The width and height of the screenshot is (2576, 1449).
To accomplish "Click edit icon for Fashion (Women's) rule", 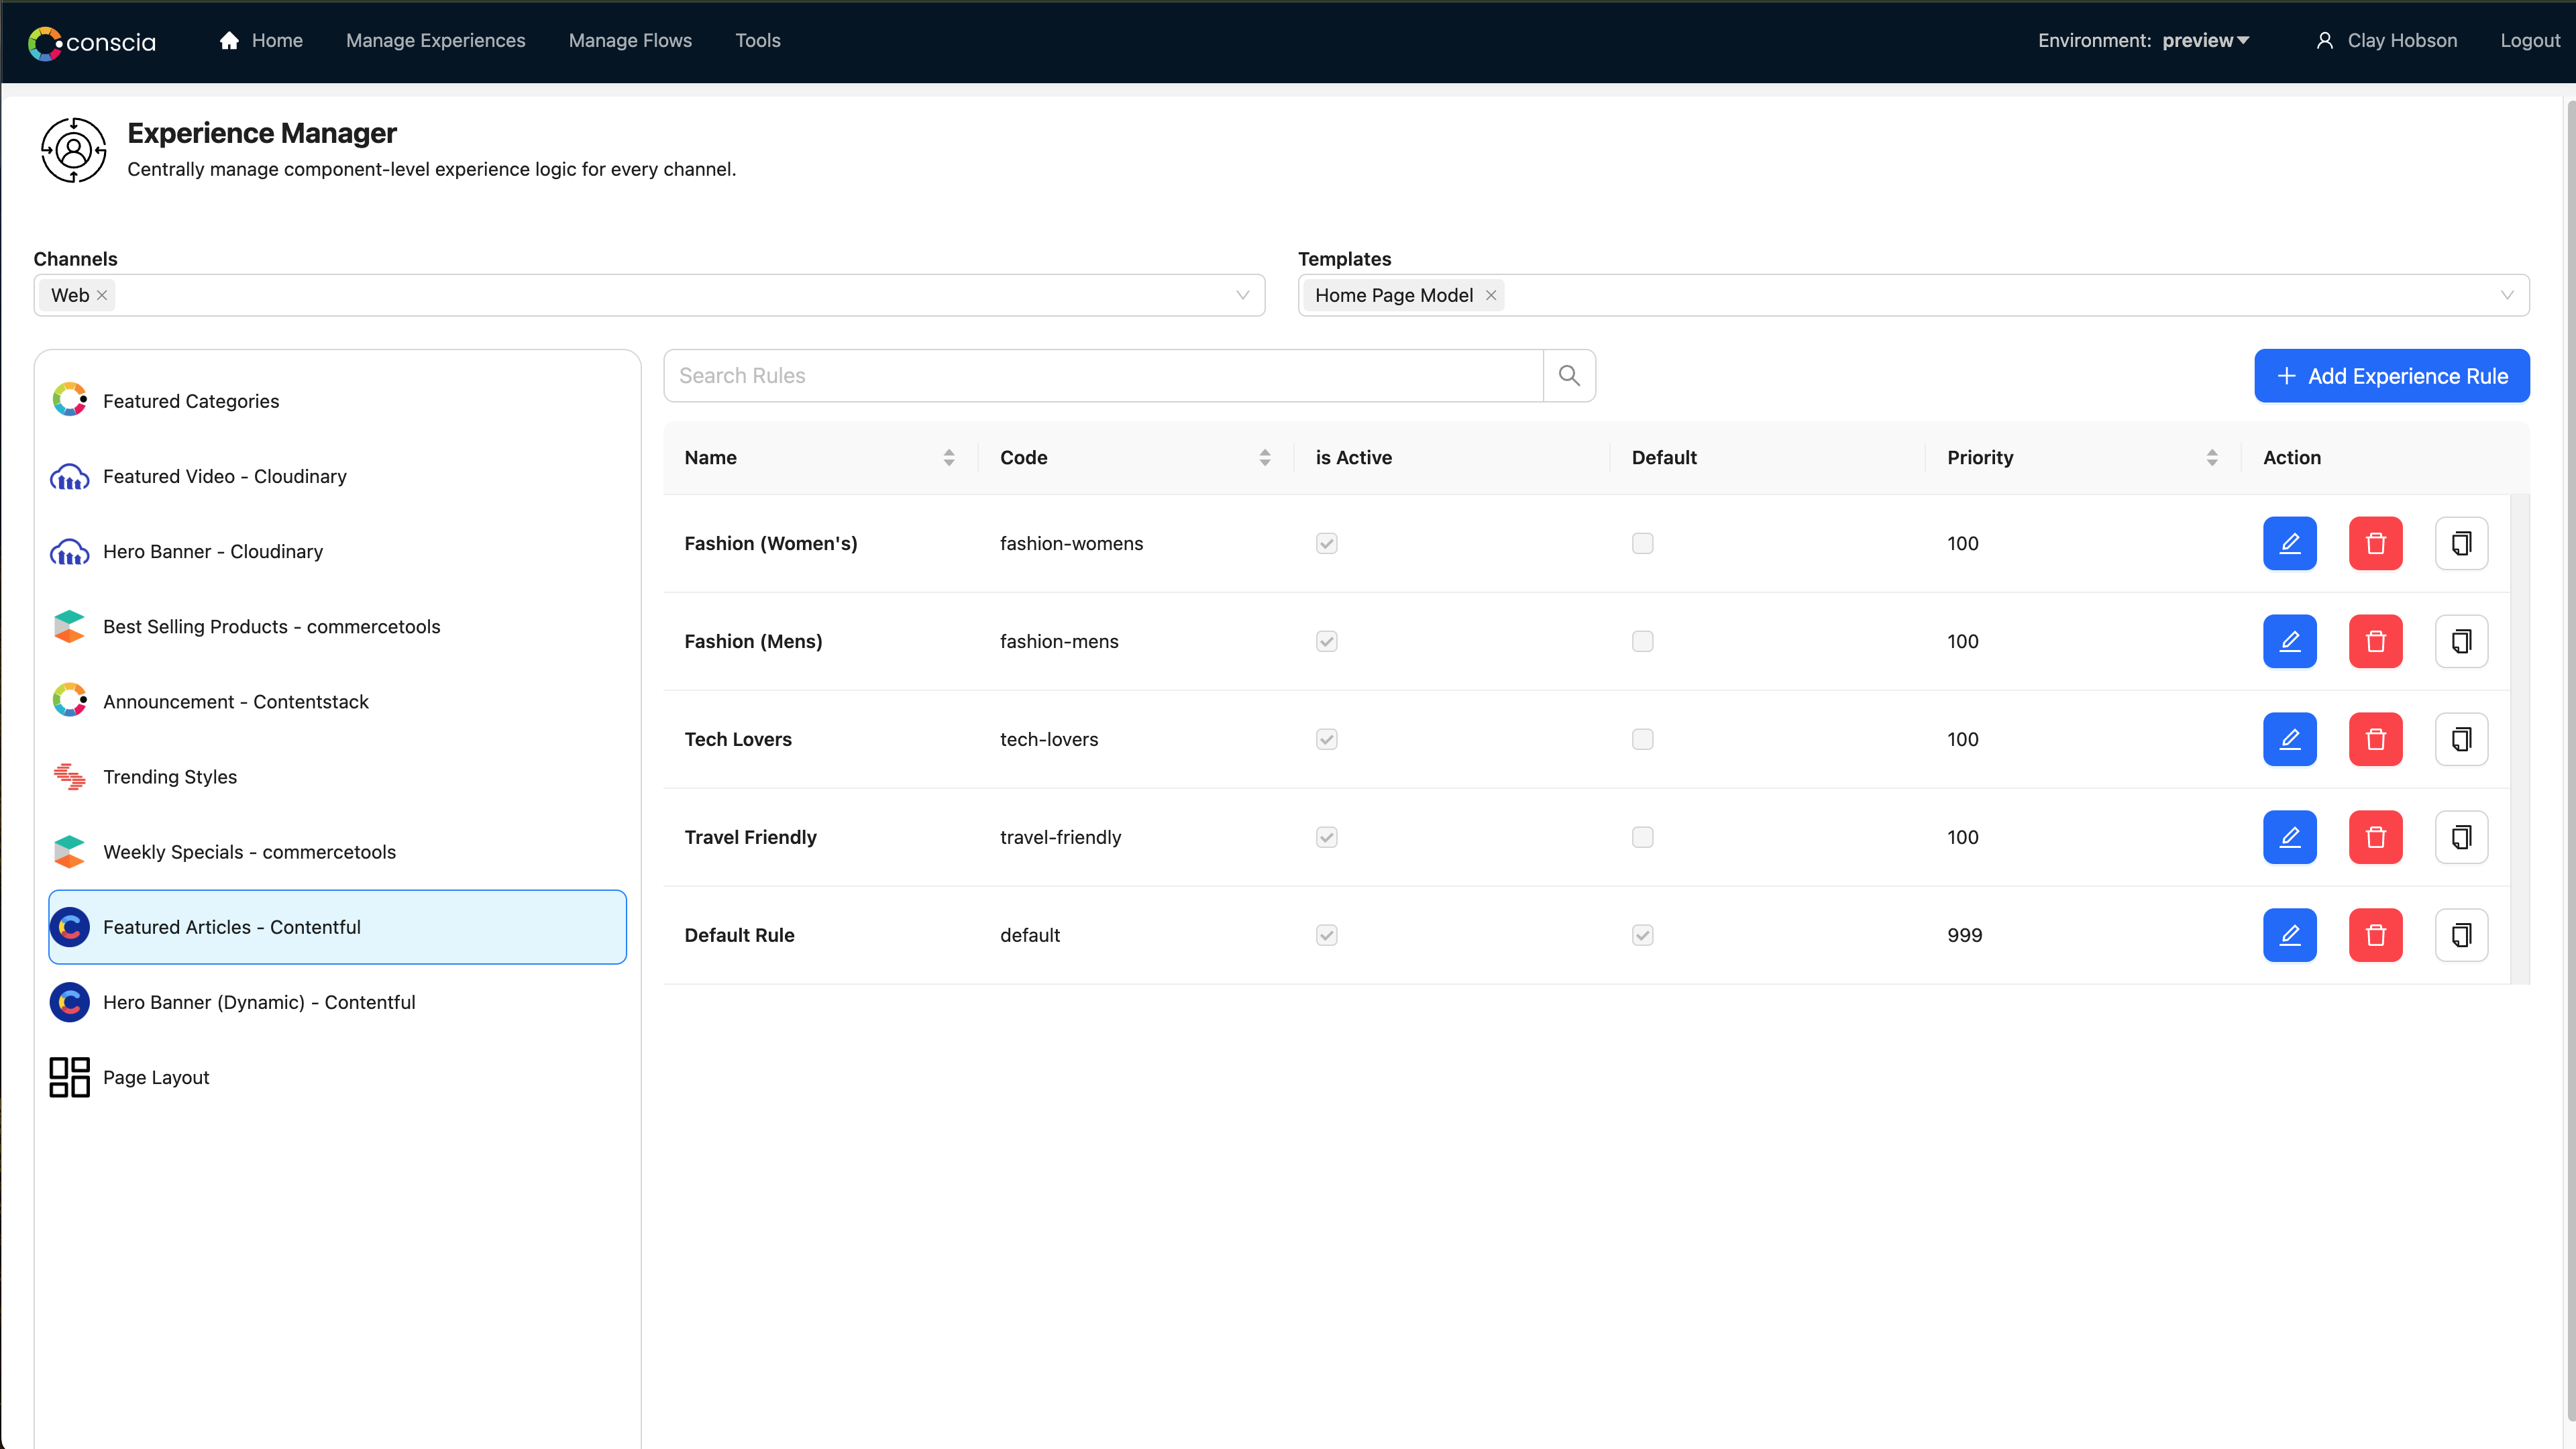I will click(2290, 543).
